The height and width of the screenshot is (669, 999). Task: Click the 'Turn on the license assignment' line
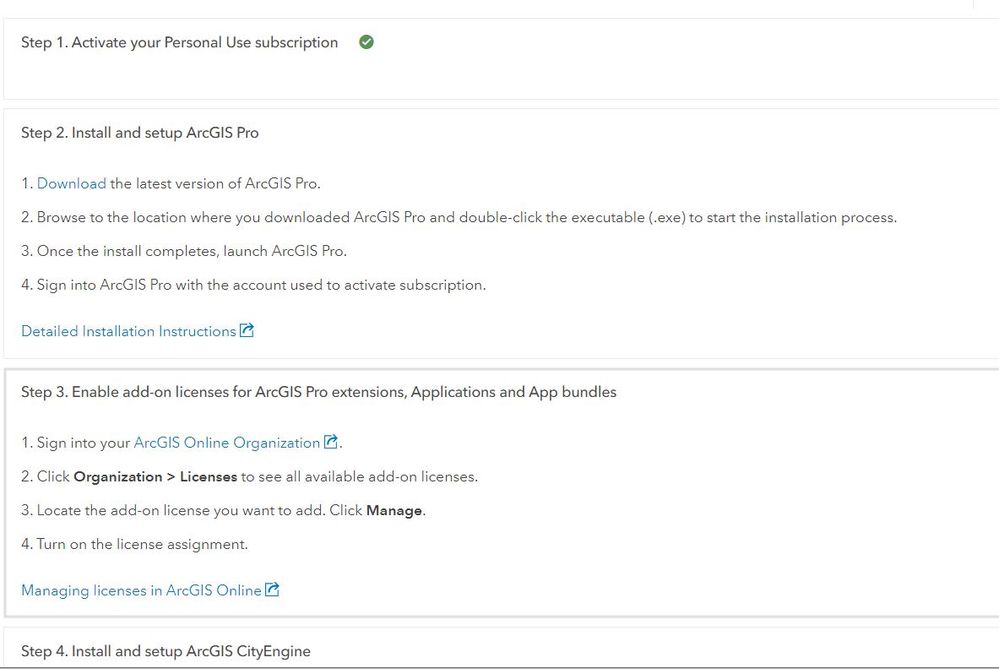(x=142, y=544)
